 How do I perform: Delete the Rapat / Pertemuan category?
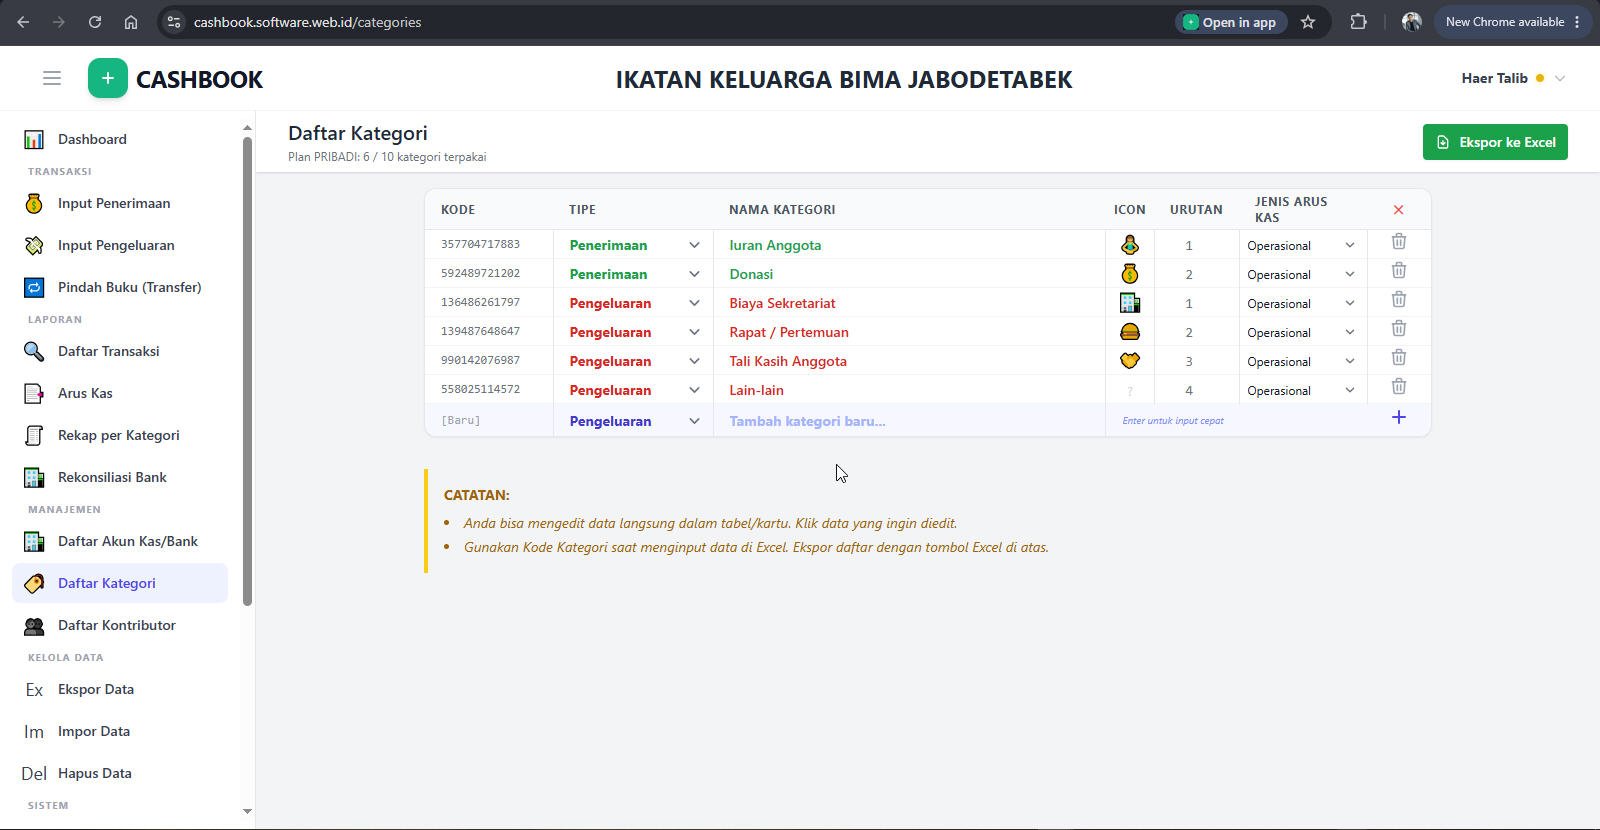point(1399,329)
